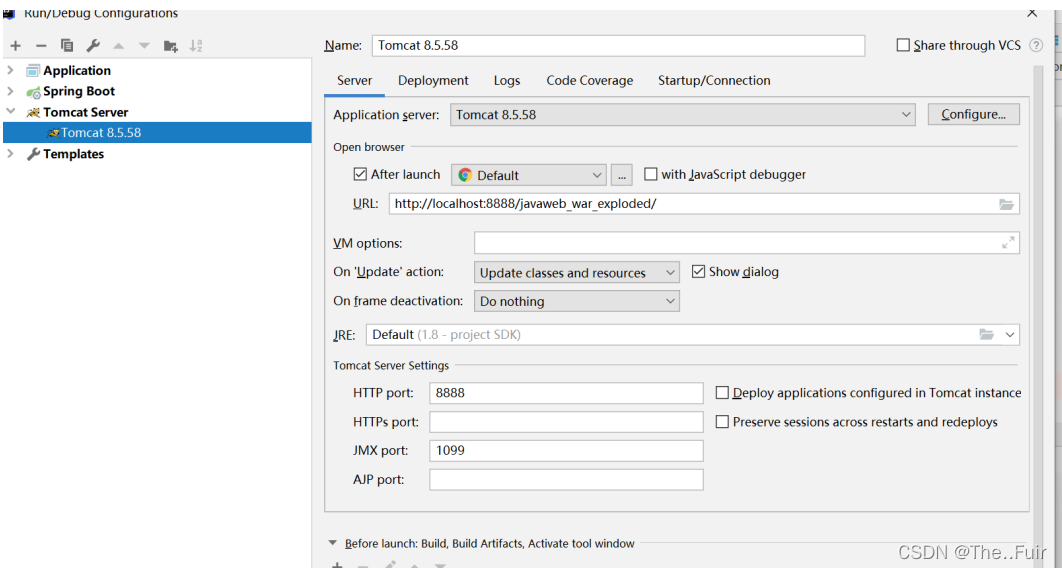1062x569 pixels.
Task: Click browser ellipsis button
Action: (622, 175)
